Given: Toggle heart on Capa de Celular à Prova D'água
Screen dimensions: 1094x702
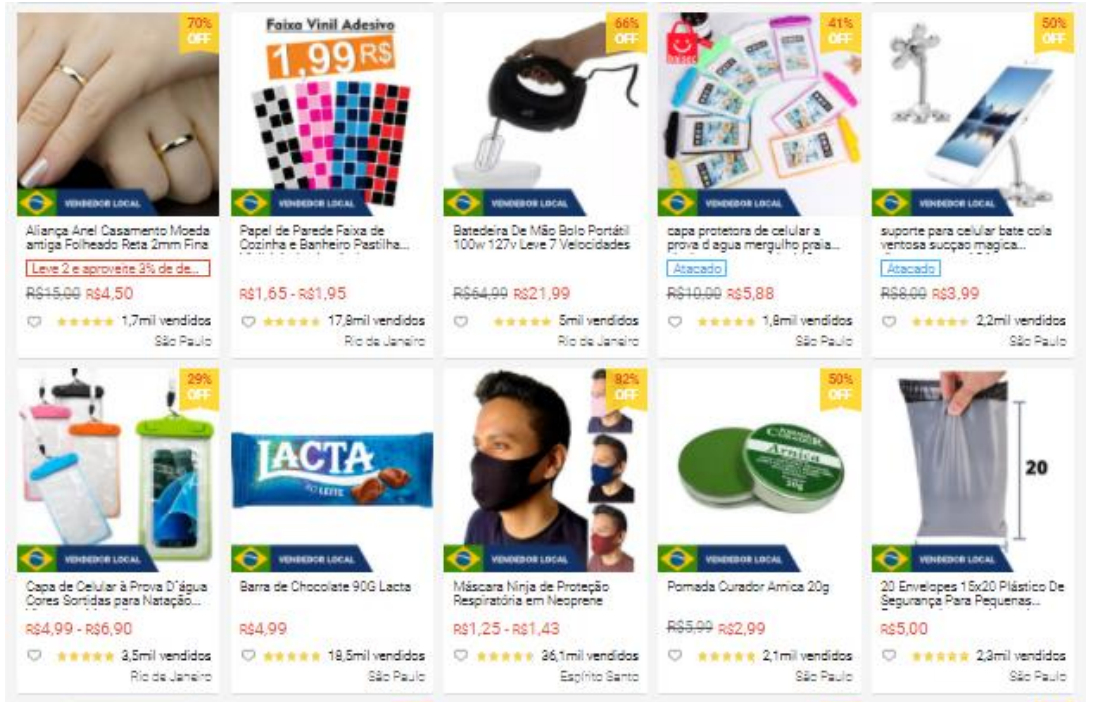Looking at the screenshot, I should click(x=33, y=656).
